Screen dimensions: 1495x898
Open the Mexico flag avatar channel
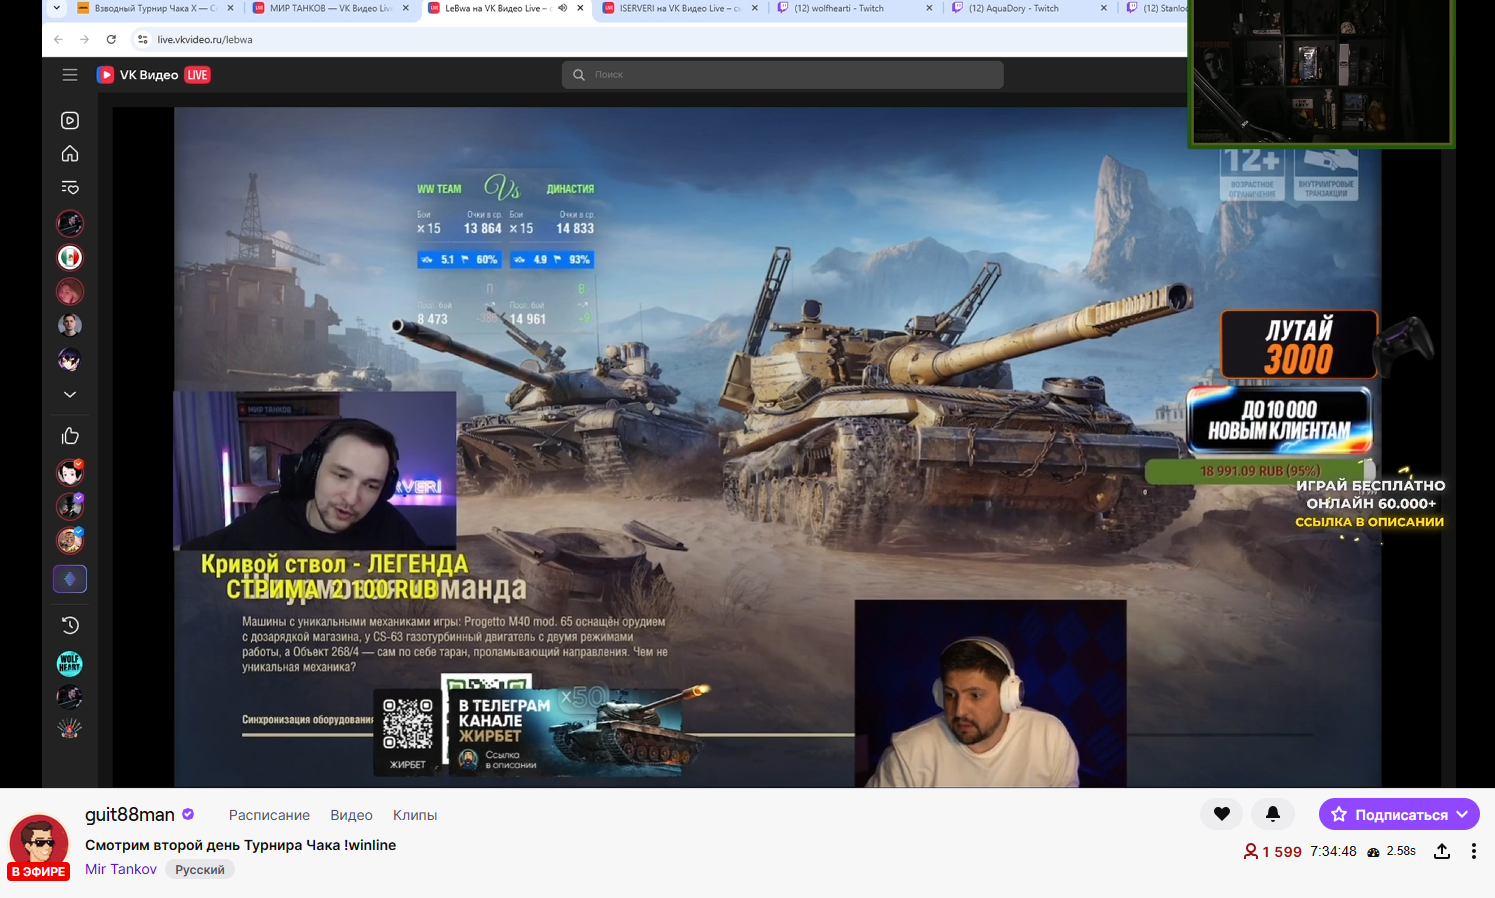(70, 258)
